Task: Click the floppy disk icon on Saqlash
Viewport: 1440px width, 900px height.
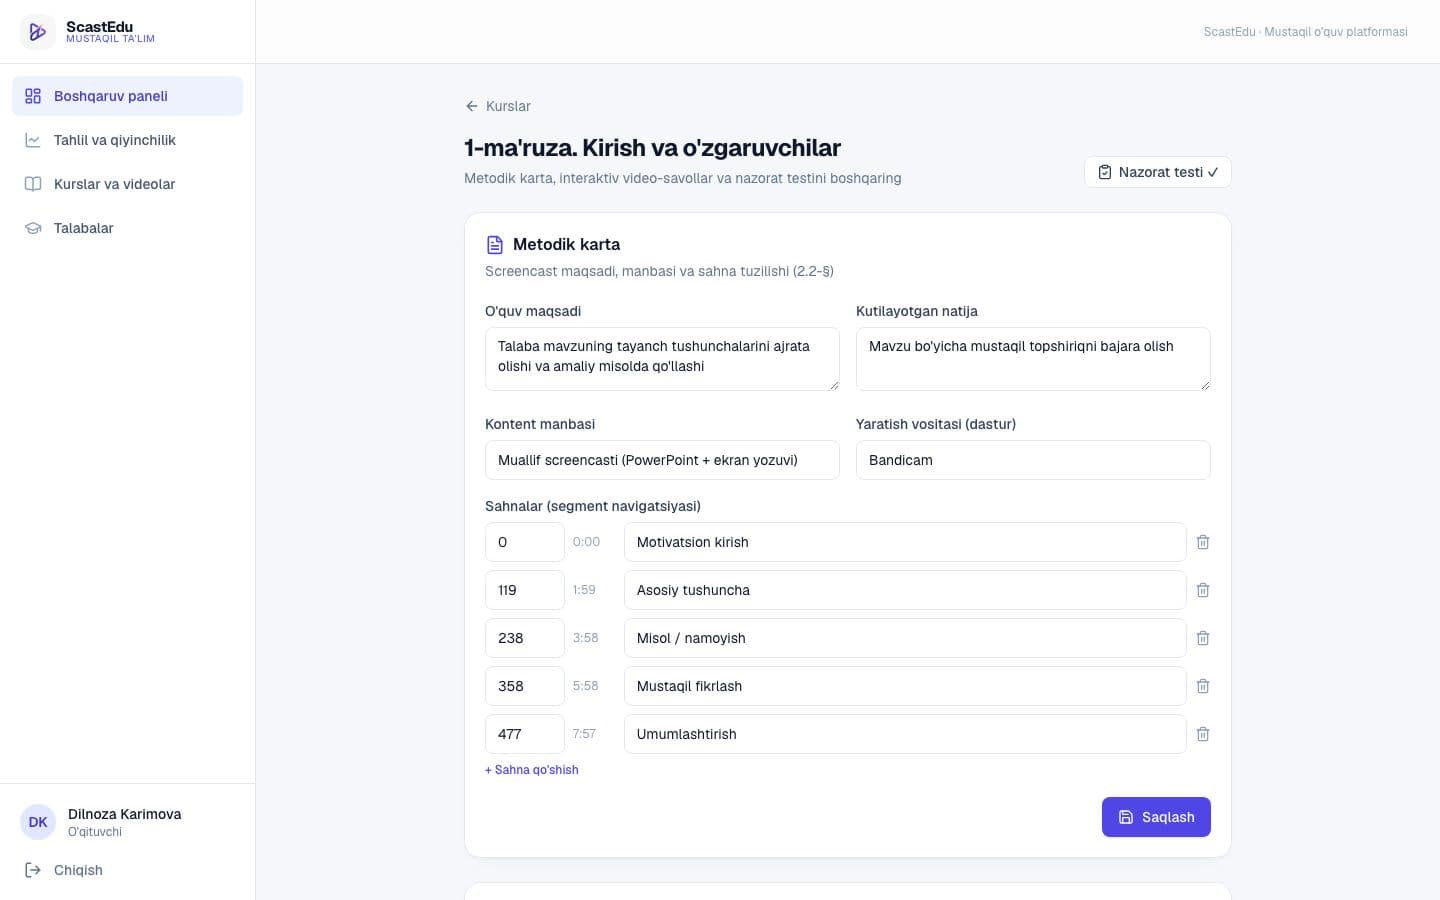Action: point(1126,817)
